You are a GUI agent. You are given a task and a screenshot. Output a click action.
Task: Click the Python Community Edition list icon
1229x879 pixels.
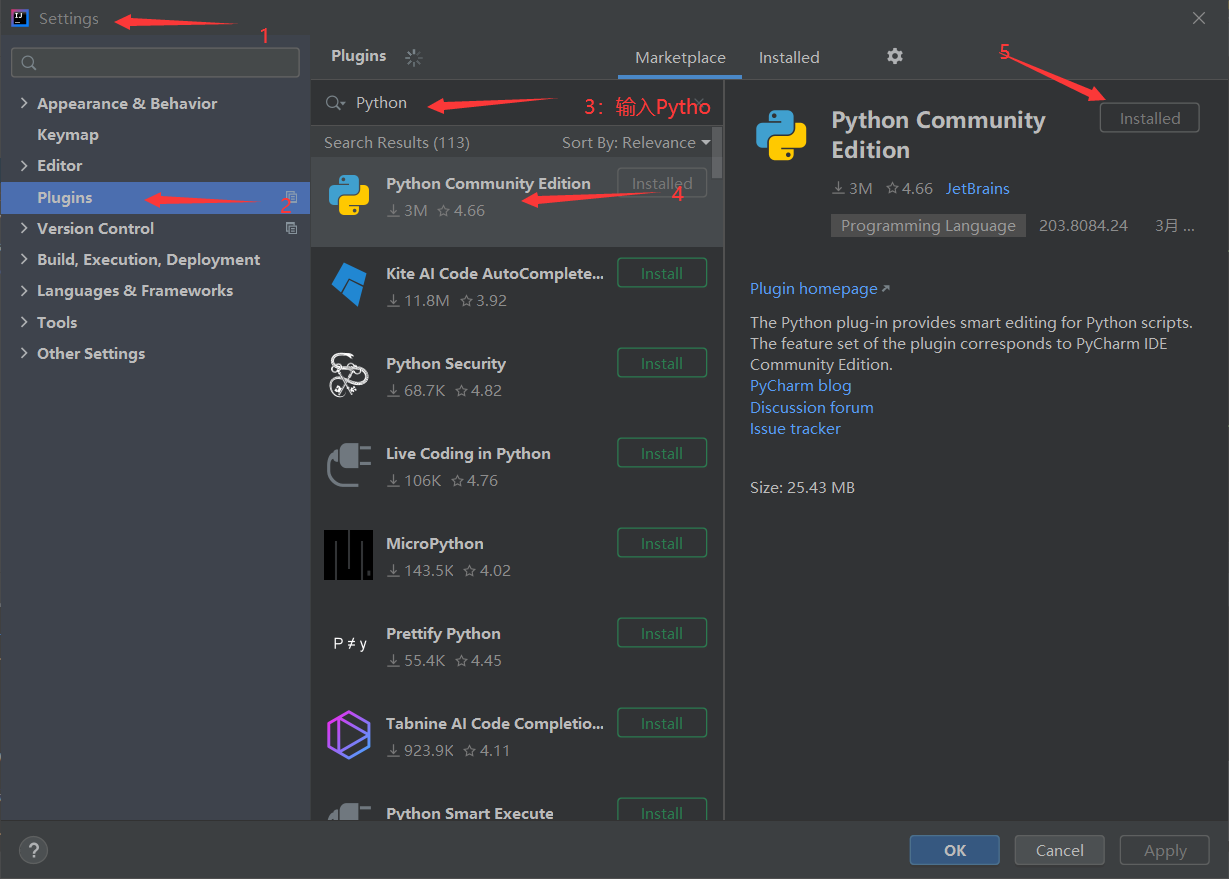[349, 195]
